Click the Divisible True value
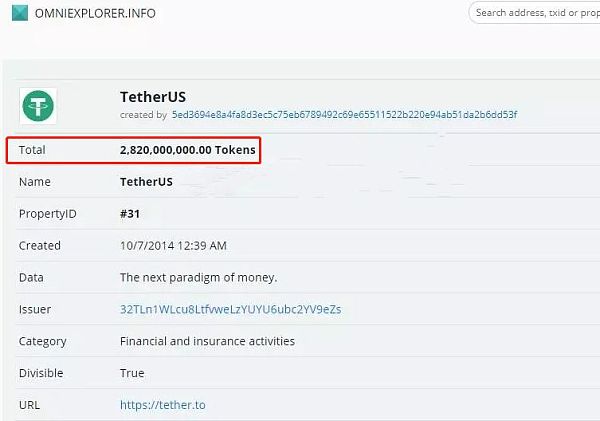The height and width of the screenshot is (421, 600). pos(132,373)
